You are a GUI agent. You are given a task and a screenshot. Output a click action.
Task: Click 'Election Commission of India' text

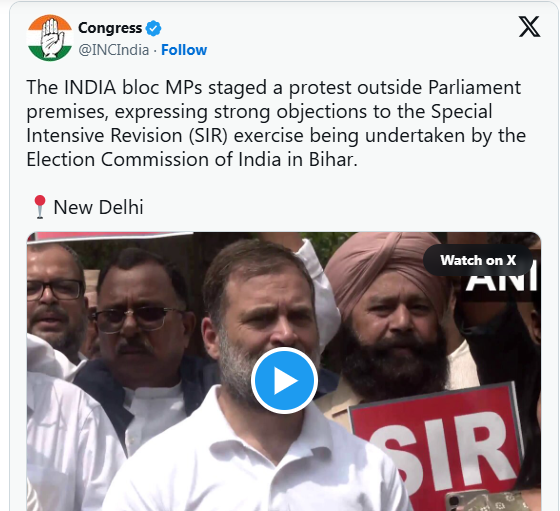(154, 160)
